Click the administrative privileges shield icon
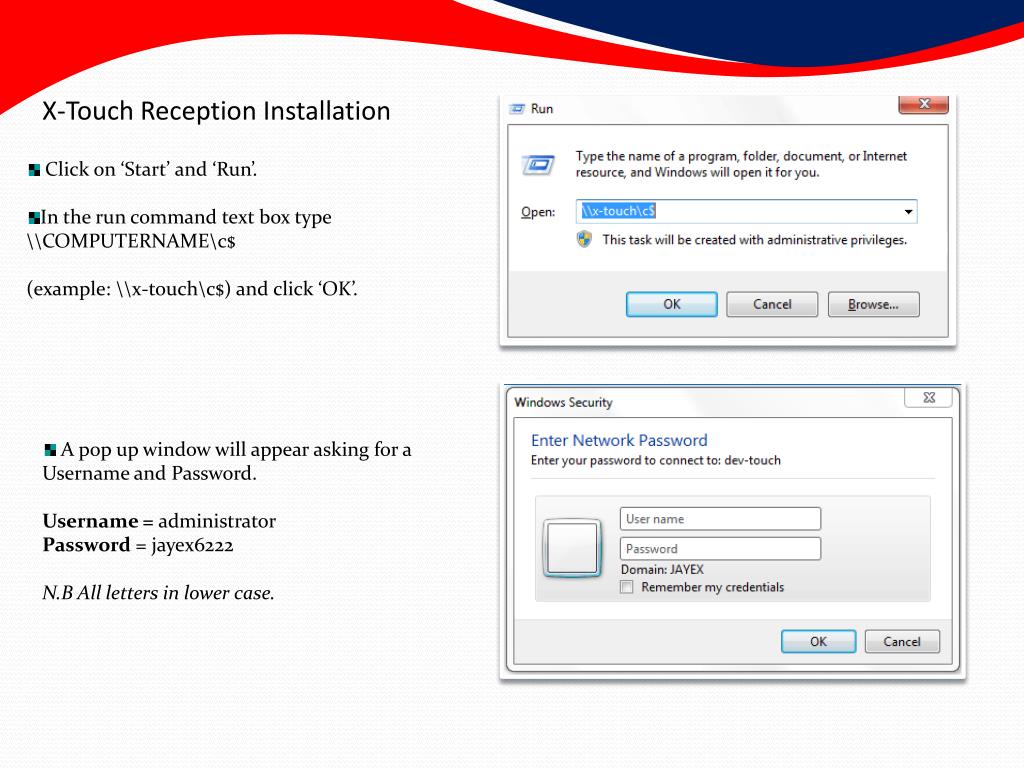1024x768 pixels. tap(584, 240)
